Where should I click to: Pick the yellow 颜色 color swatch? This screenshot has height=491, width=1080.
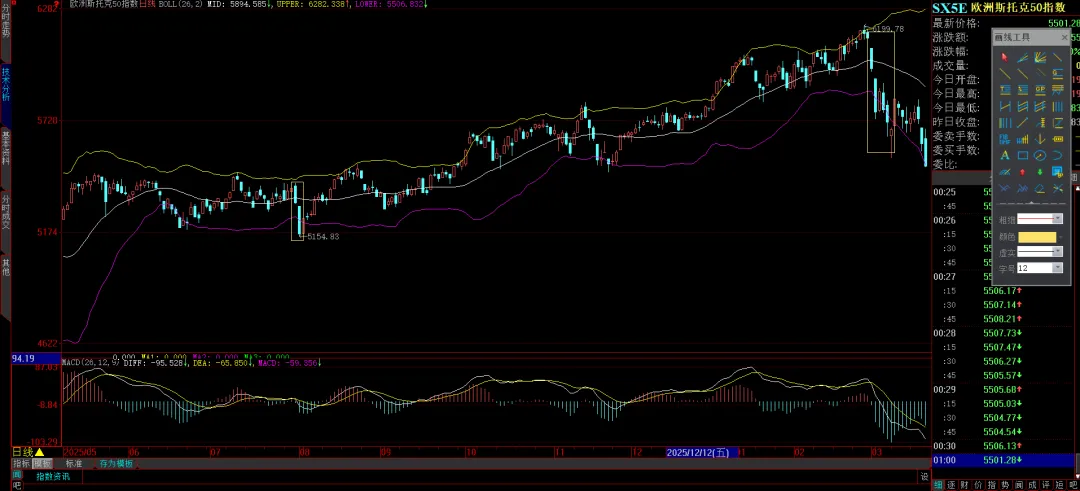(x=1037, y=237)
